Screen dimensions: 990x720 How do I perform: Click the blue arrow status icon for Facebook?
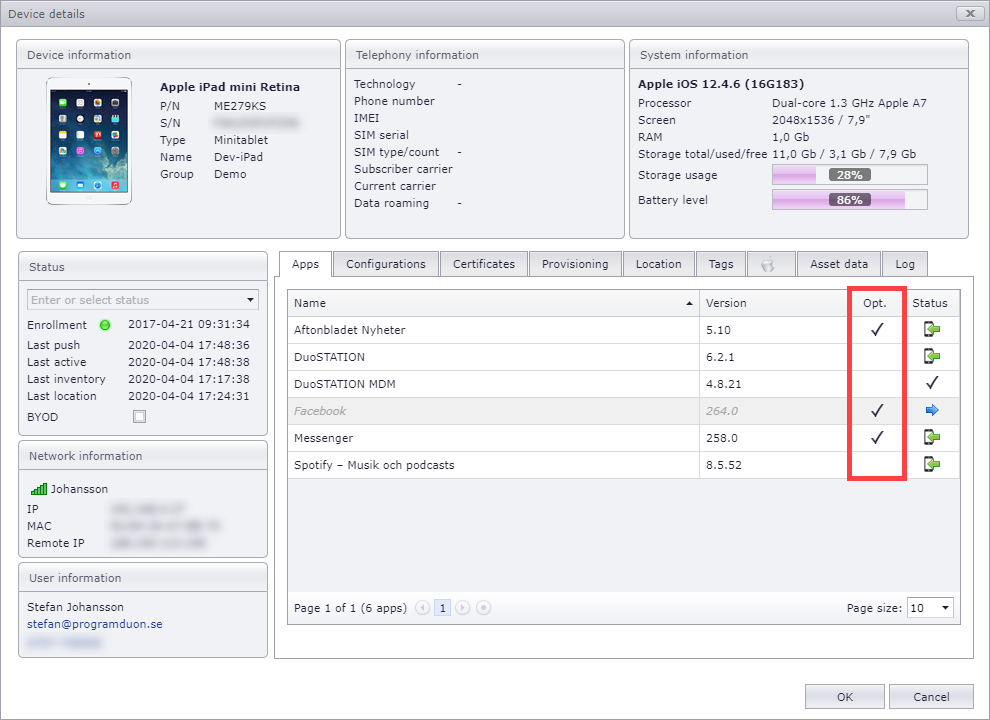click(932, 411)
